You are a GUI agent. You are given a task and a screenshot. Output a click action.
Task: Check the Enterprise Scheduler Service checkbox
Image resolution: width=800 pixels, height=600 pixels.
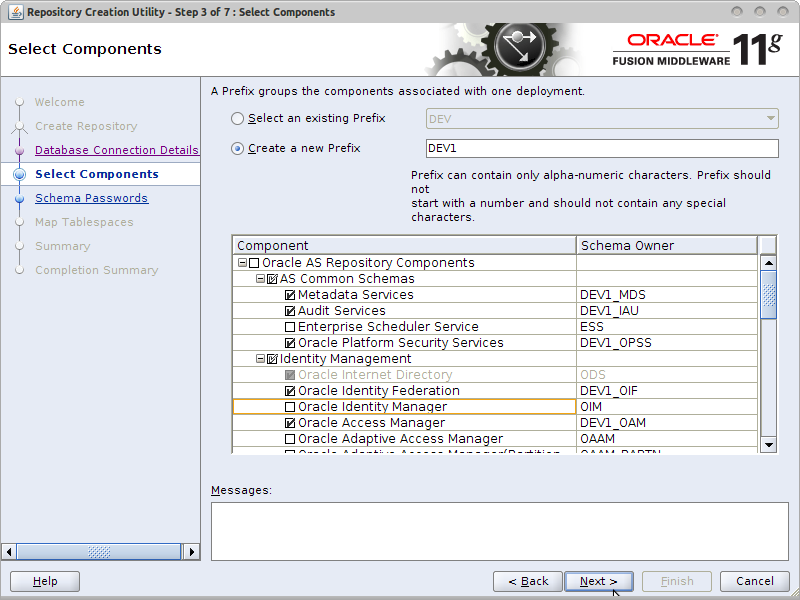pos(290,327)
